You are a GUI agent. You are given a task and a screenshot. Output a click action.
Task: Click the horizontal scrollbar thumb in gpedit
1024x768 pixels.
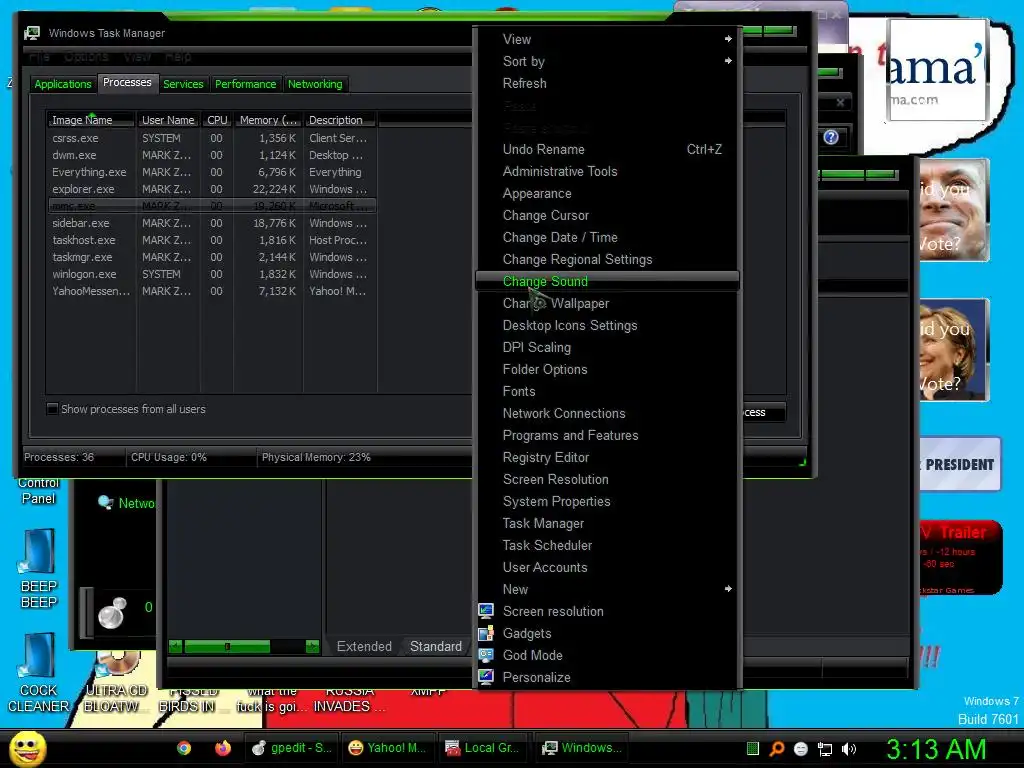227,647
